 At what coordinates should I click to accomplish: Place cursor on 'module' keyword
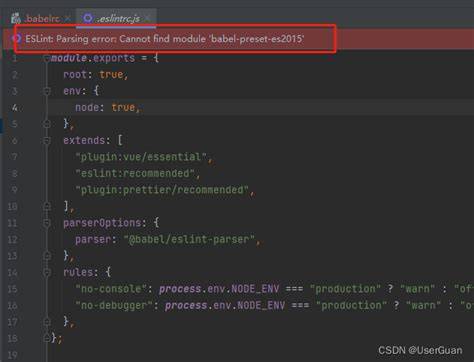click(69, 58)
